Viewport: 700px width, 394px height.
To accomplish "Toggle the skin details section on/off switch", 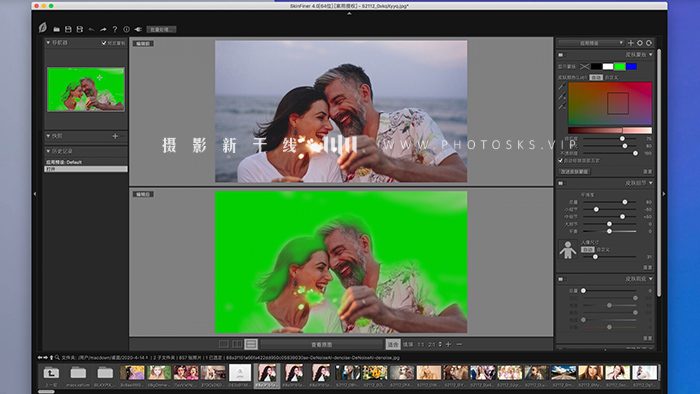I will [561, 183].
